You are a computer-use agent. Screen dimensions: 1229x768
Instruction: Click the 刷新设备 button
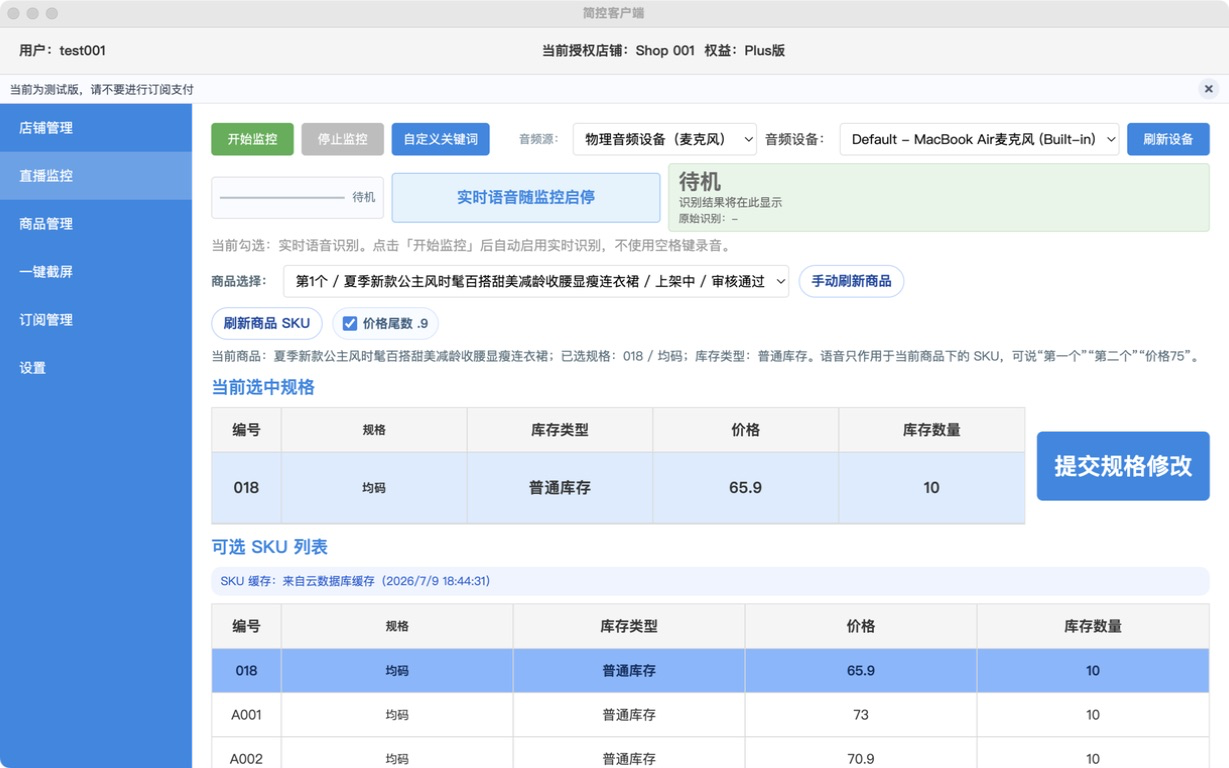tap(1168, 139)
